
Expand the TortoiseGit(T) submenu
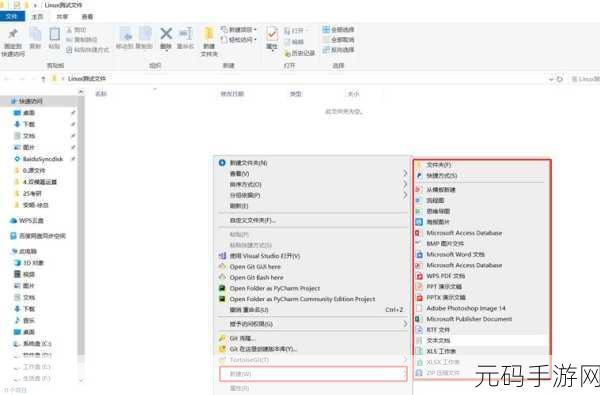405,360
